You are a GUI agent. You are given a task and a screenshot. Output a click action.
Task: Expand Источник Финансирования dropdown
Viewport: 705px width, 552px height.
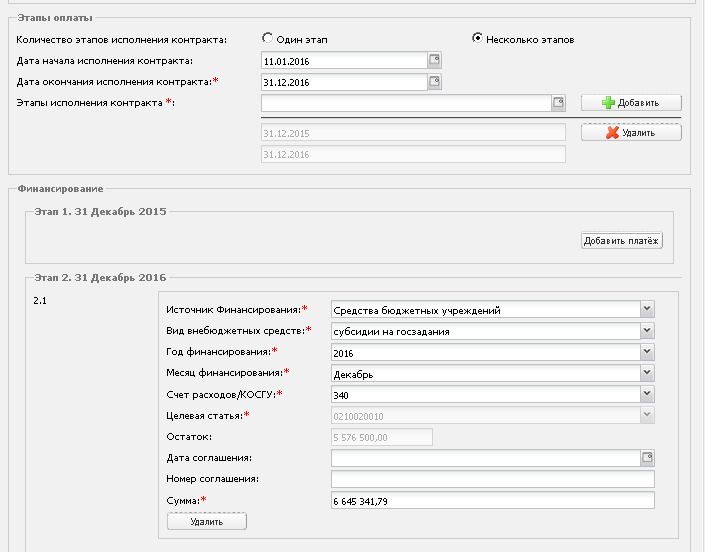click(x=647, y=309)
